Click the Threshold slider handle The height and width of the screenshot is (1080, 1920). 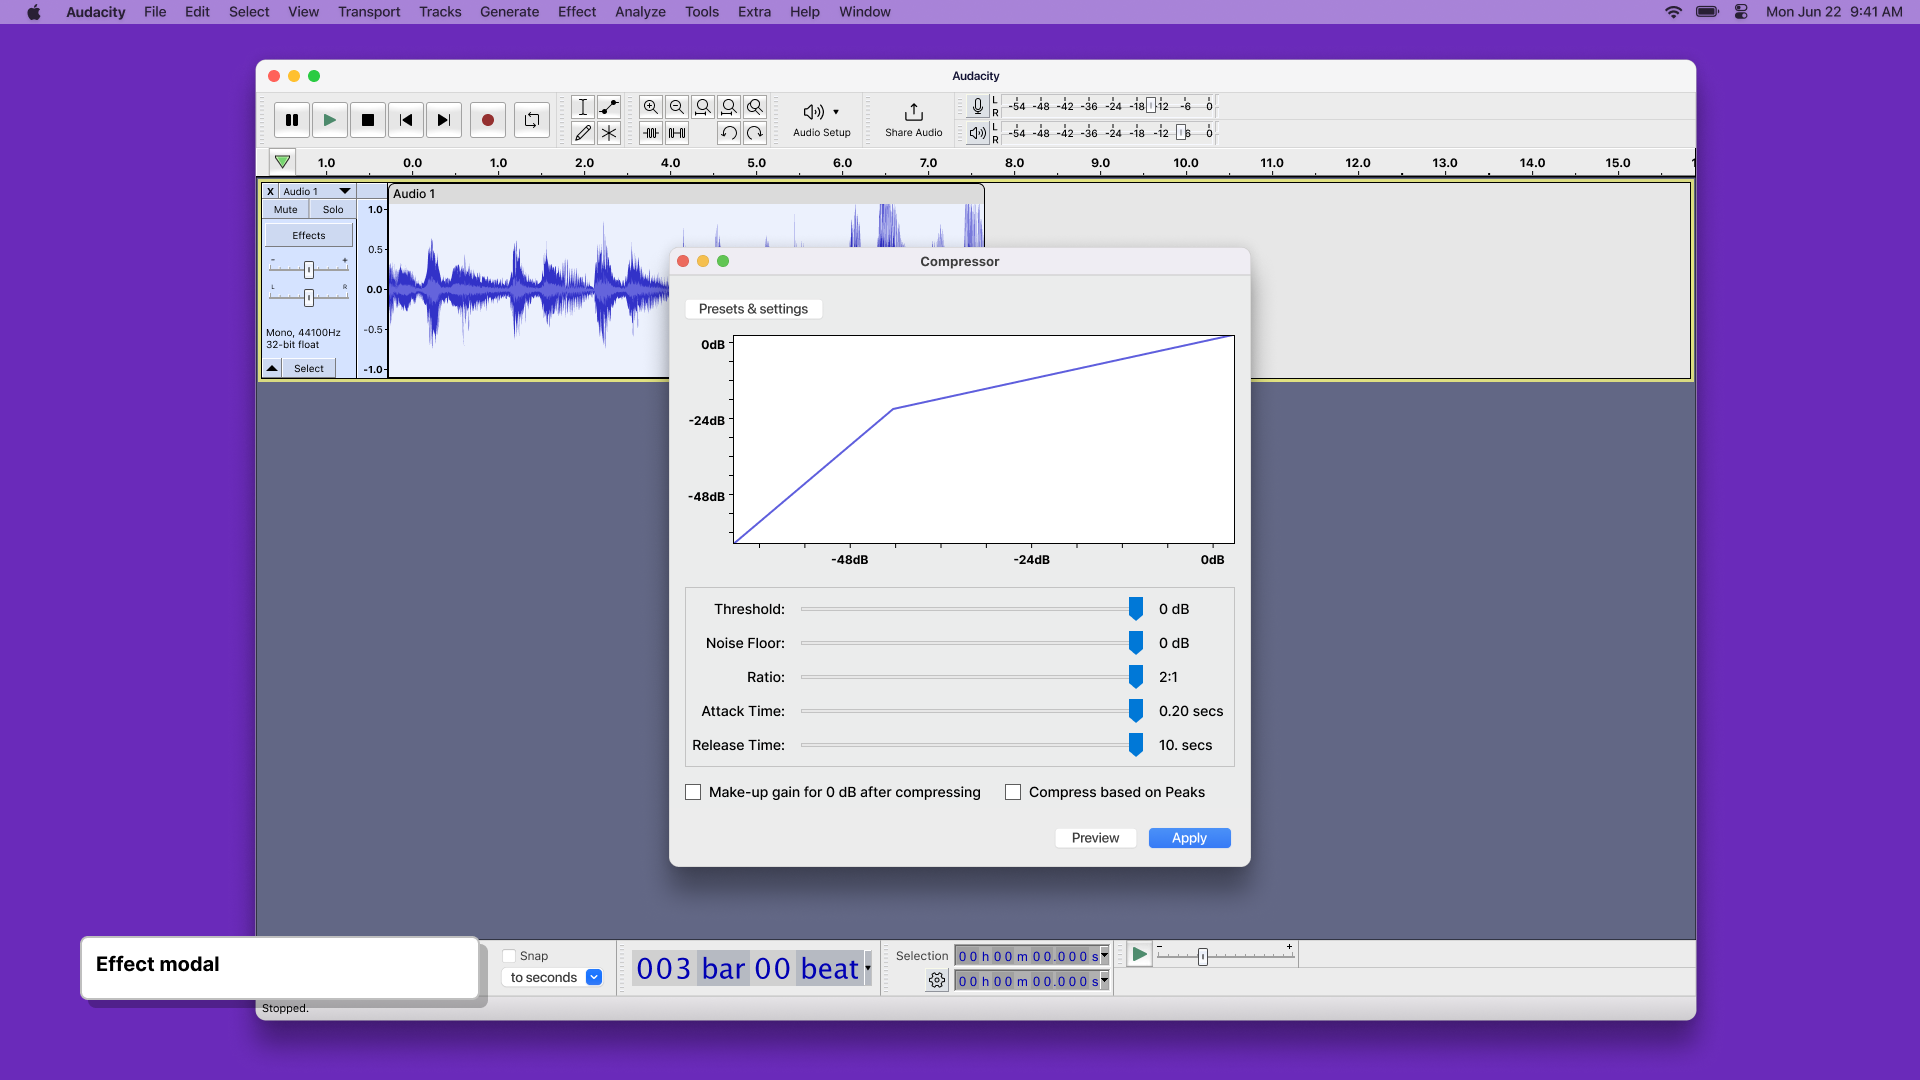pos(1136,609)
